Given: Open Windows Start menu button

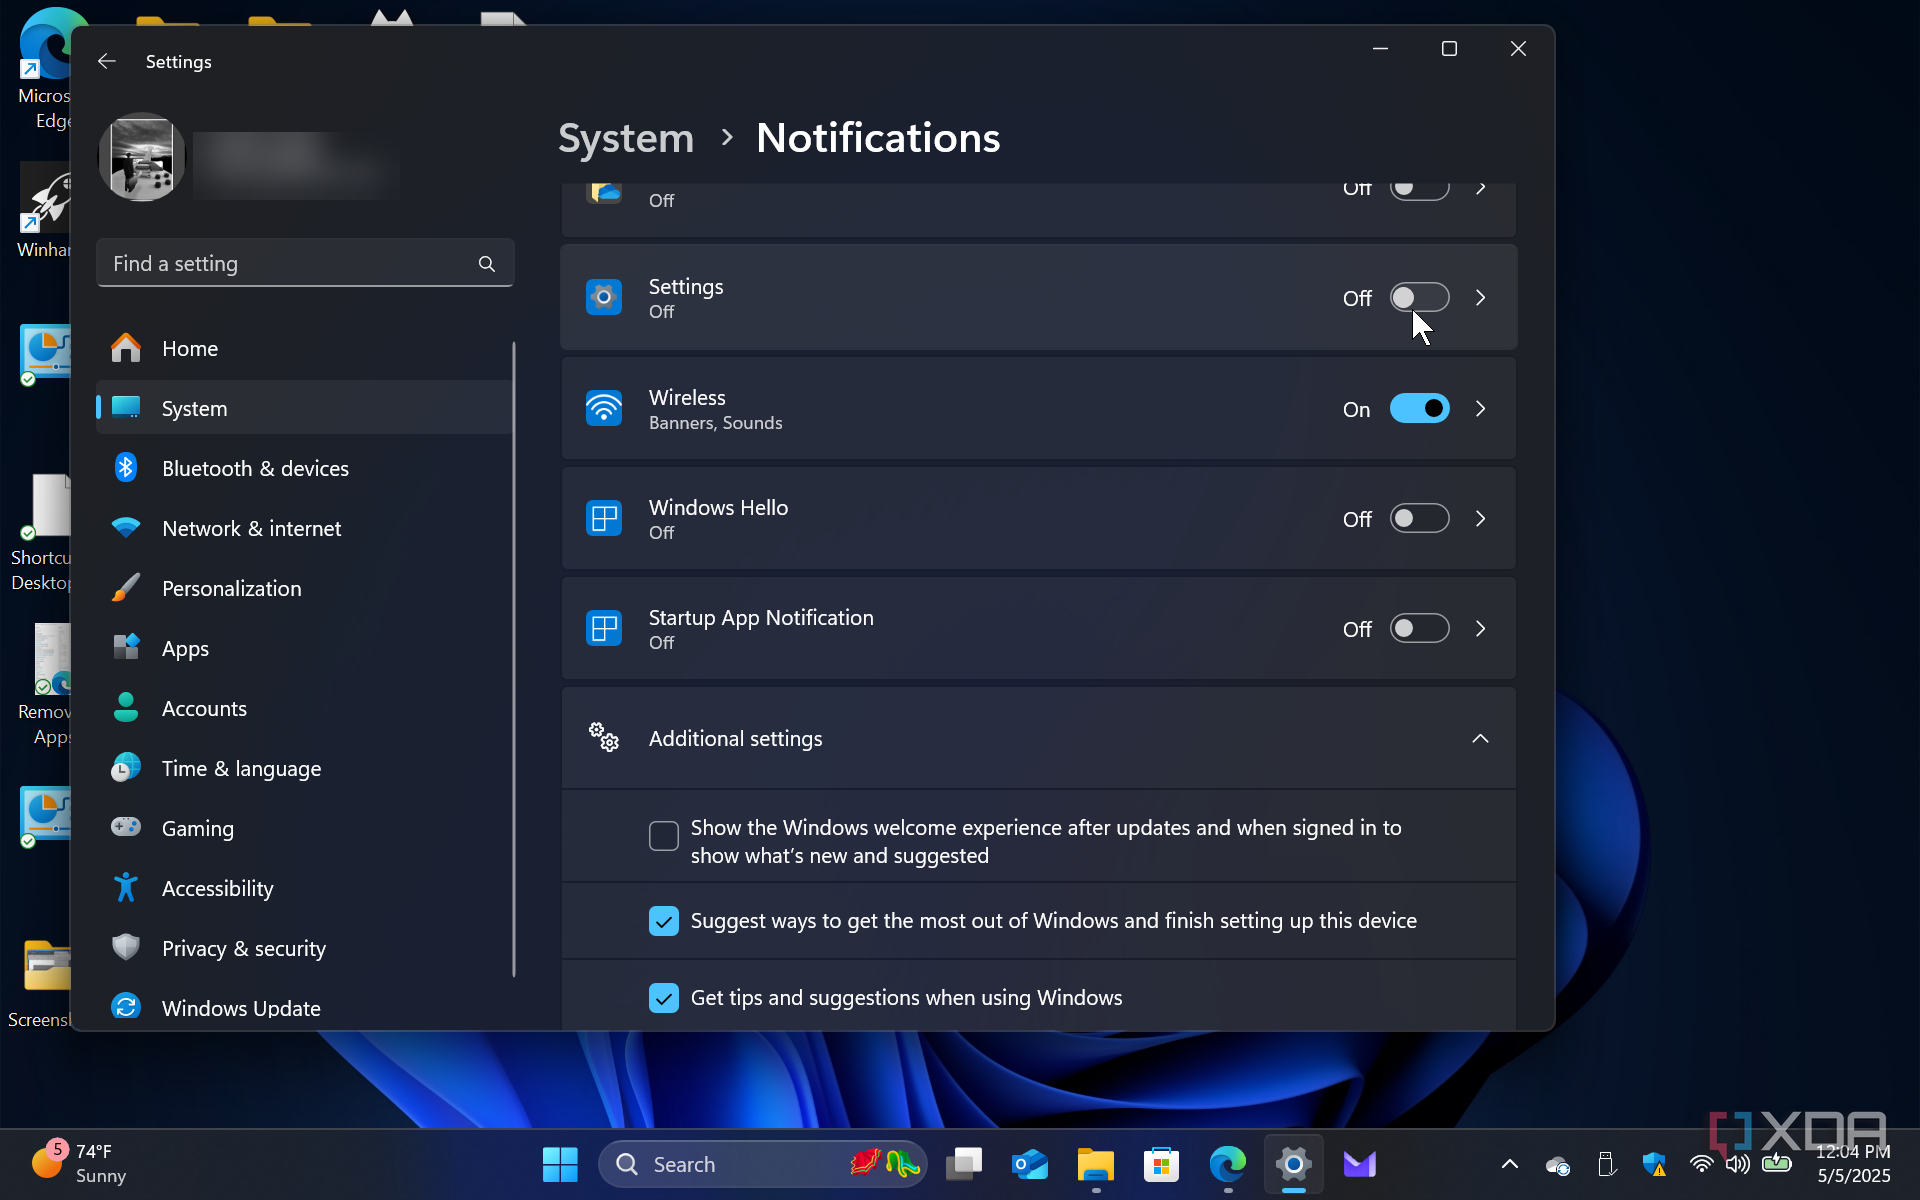Looking at the screenshot, I should pos(560,1164).
